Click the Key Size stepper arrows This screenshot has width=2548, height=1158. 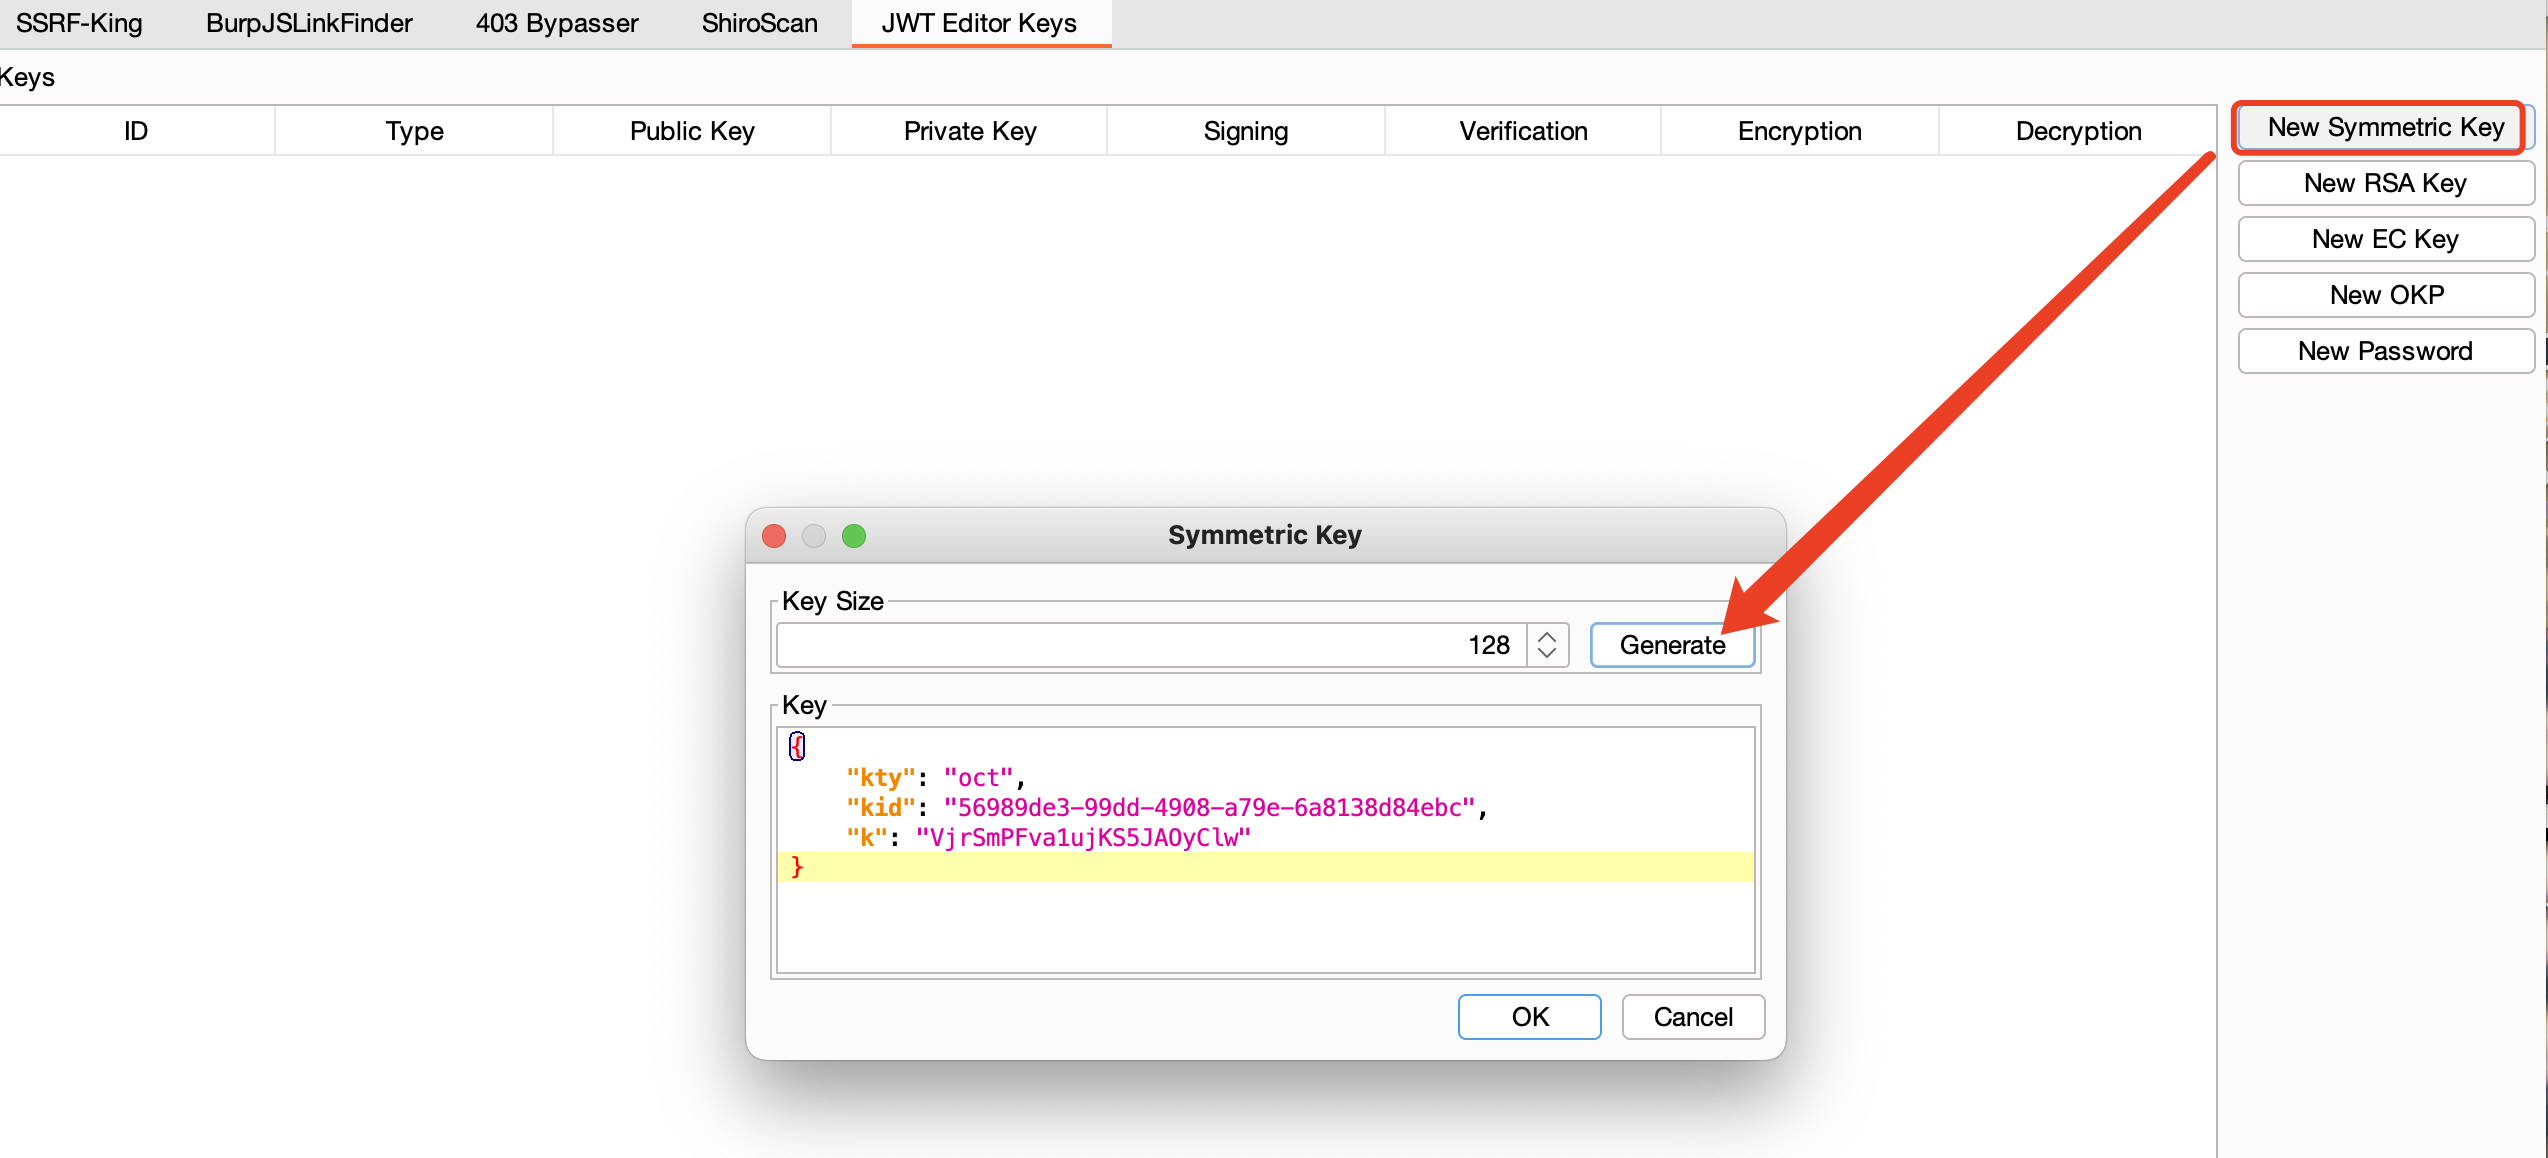click(1546, 645)
